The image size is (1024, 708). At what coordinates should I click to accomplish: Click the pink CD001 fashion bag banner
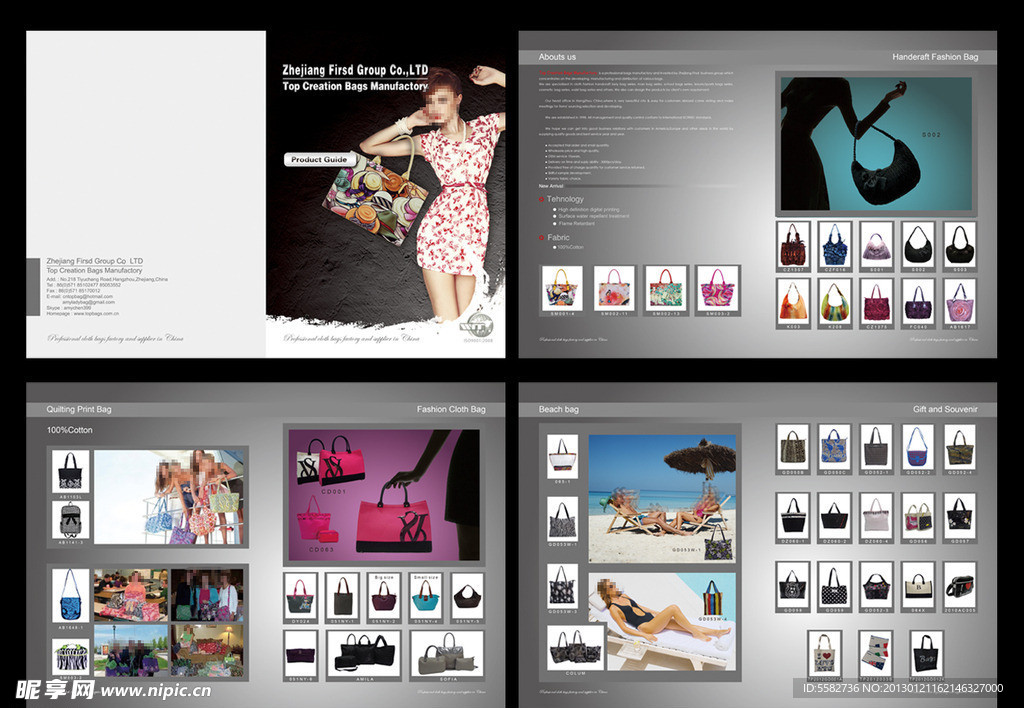[x=383, y=494]
